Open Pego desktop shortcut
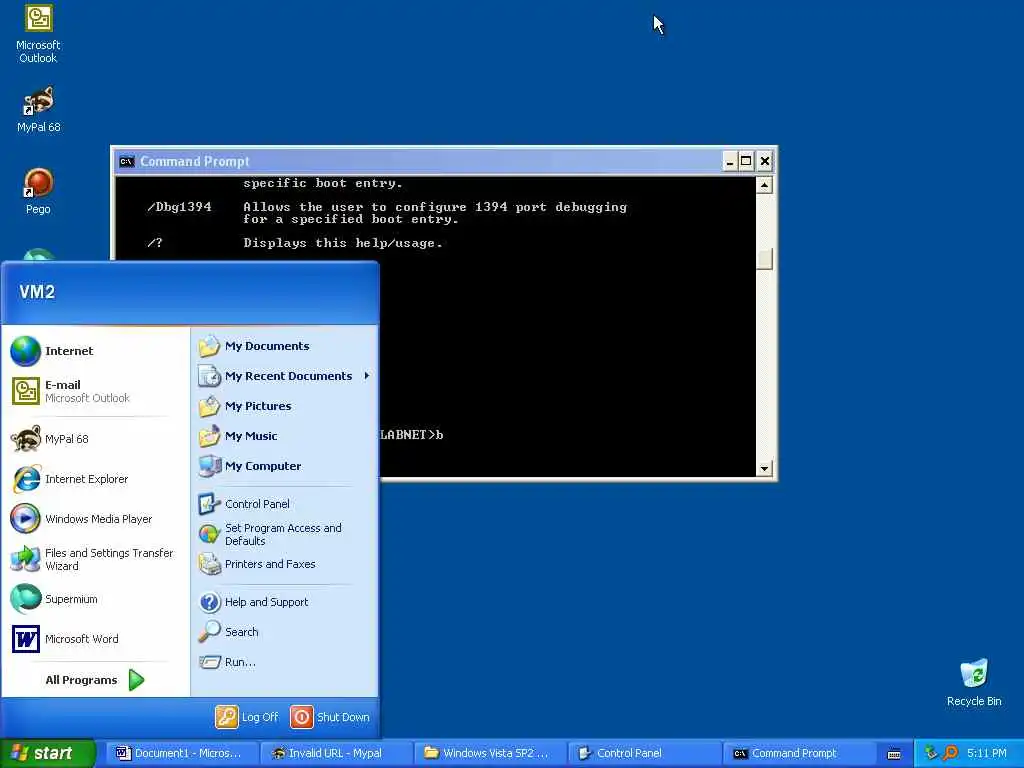Image resolution: width=1024 pixels, height=768 pixels. tap(38, 191)
